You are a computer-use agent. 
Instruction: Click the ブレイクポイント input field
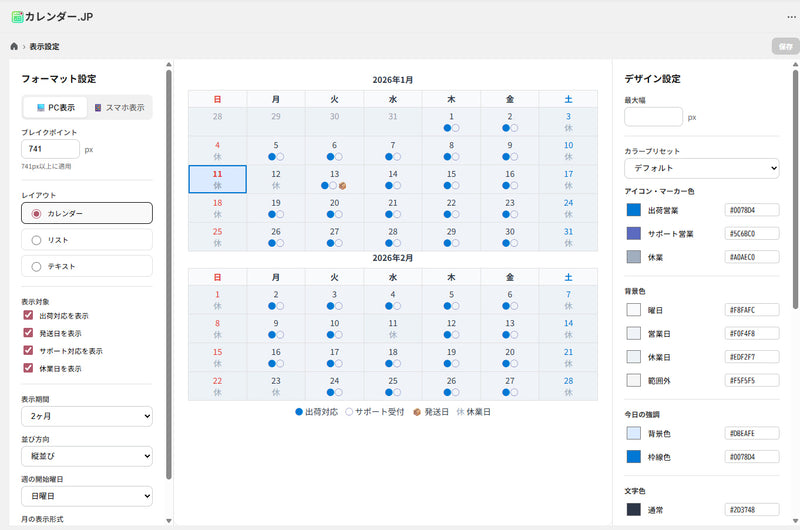tap(50, 149)
